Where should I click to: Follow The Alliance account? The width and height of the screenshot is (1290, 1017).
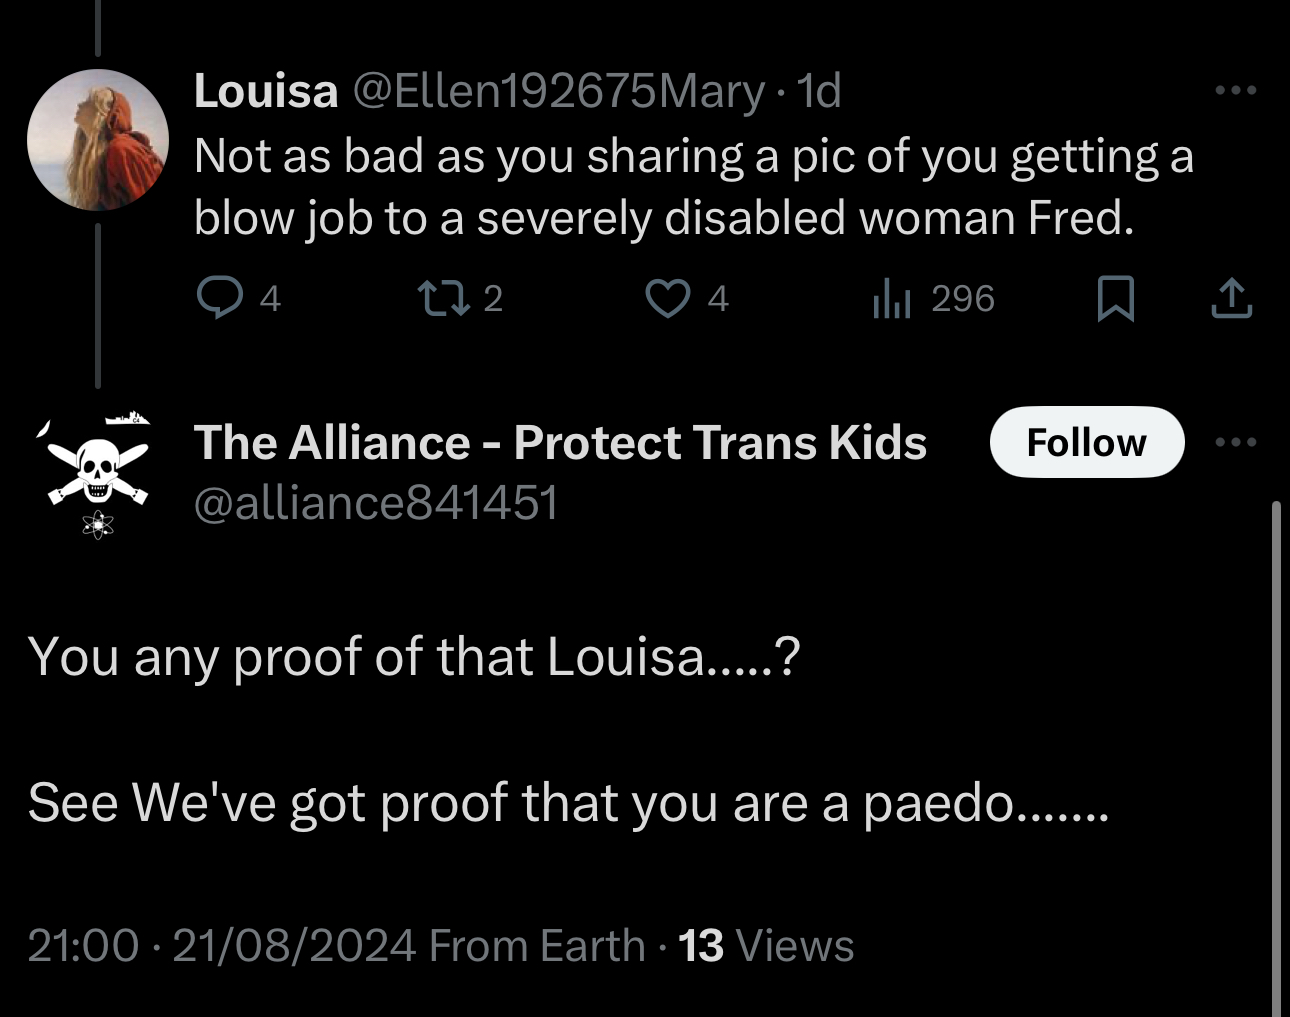point(1086,442)
